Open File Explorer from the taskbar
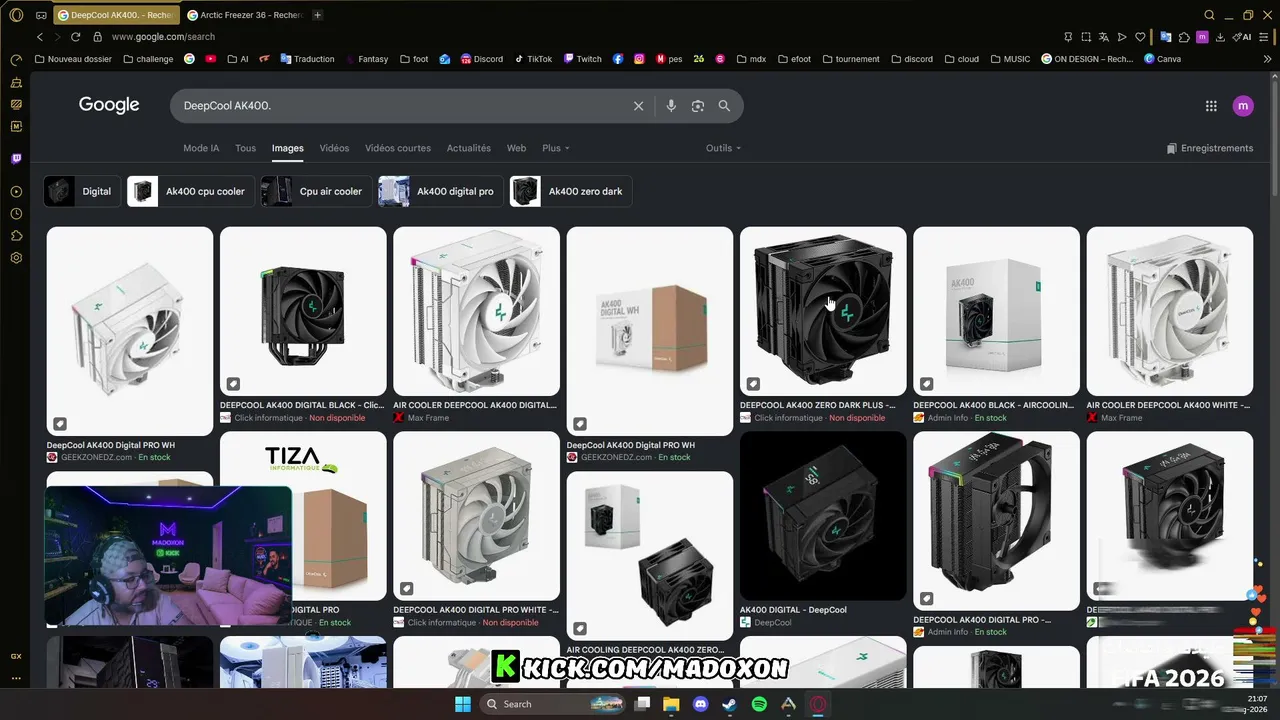Screen dimensions: 1280x720 [671, 704]
